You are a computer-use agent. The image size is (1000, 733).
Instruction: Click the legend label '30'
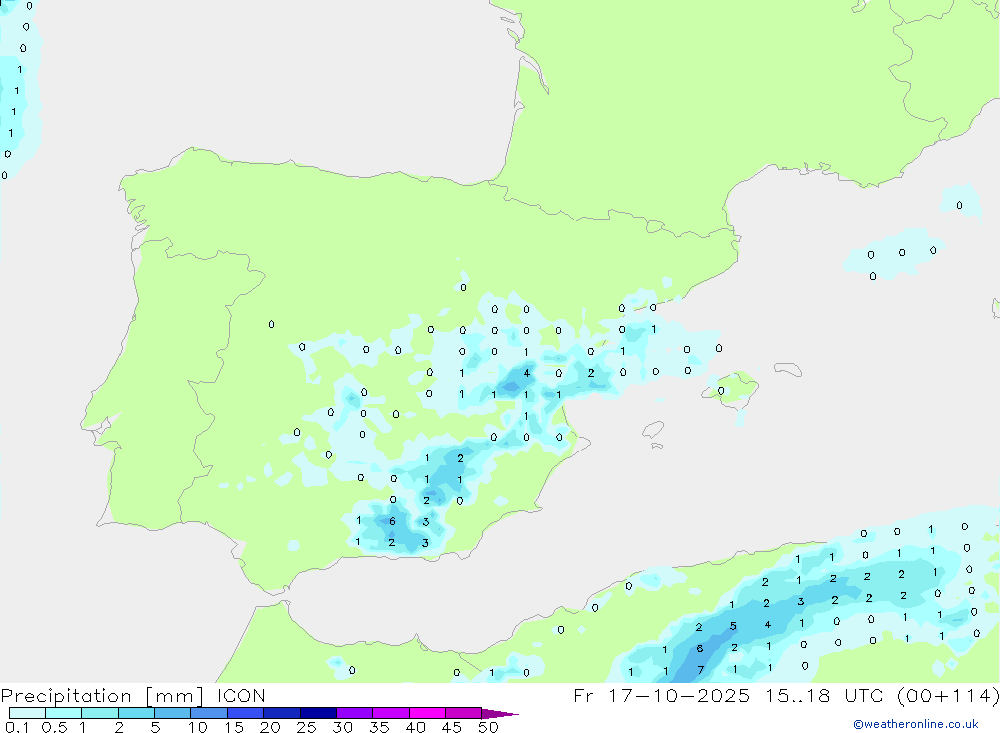(x=342, y=727)
